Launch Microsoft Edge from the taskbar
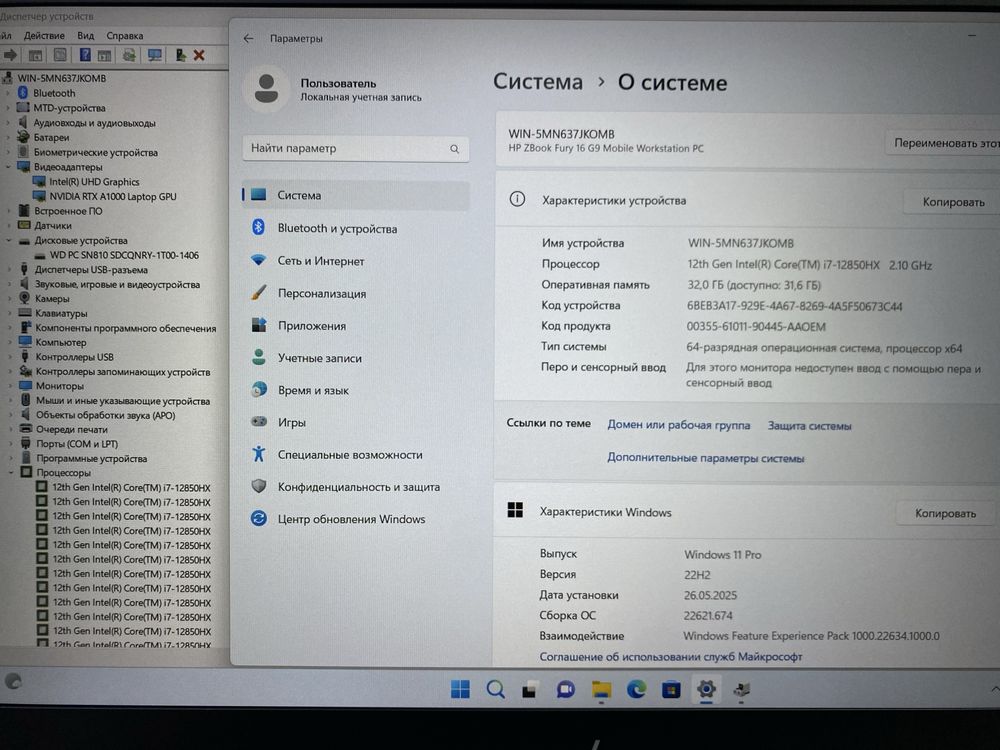This screenshot has width=1000, height=750. pos(636,689)
